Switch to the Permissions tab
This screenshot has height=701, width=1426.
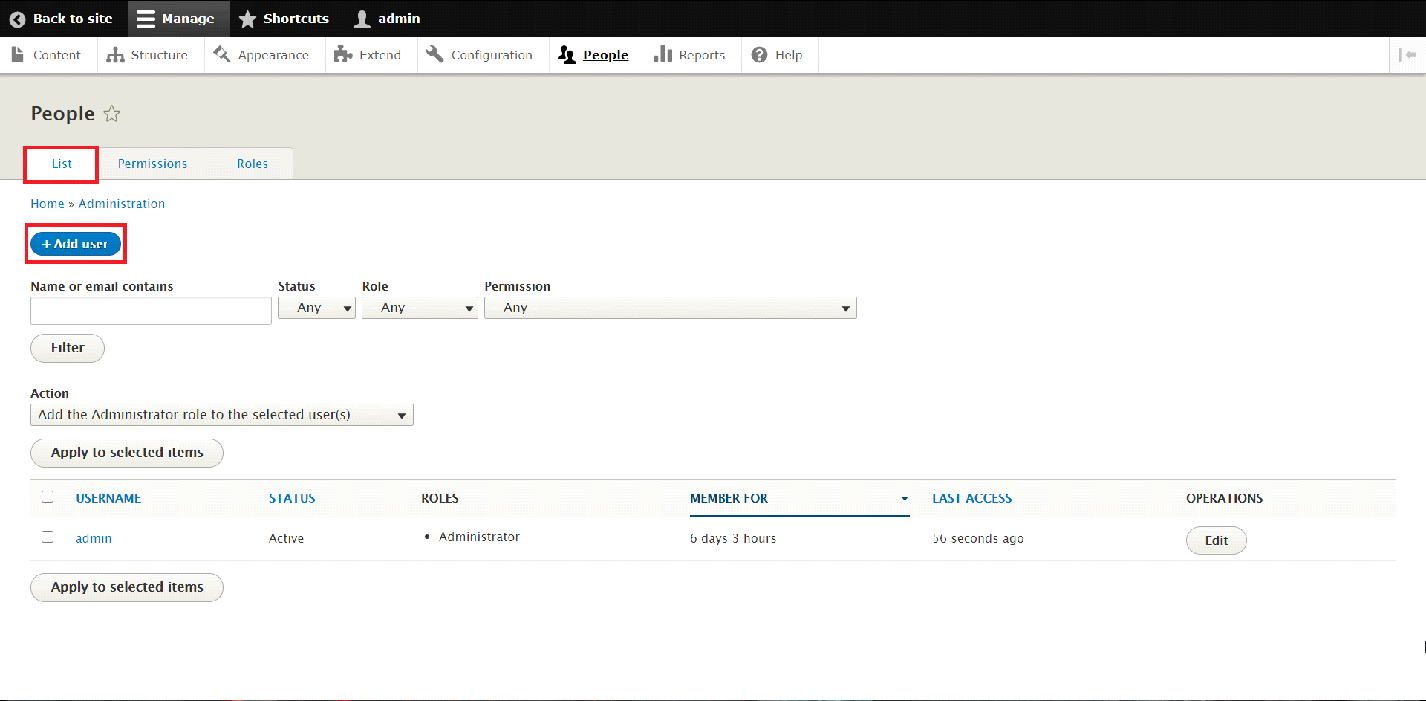pos(152,164)
